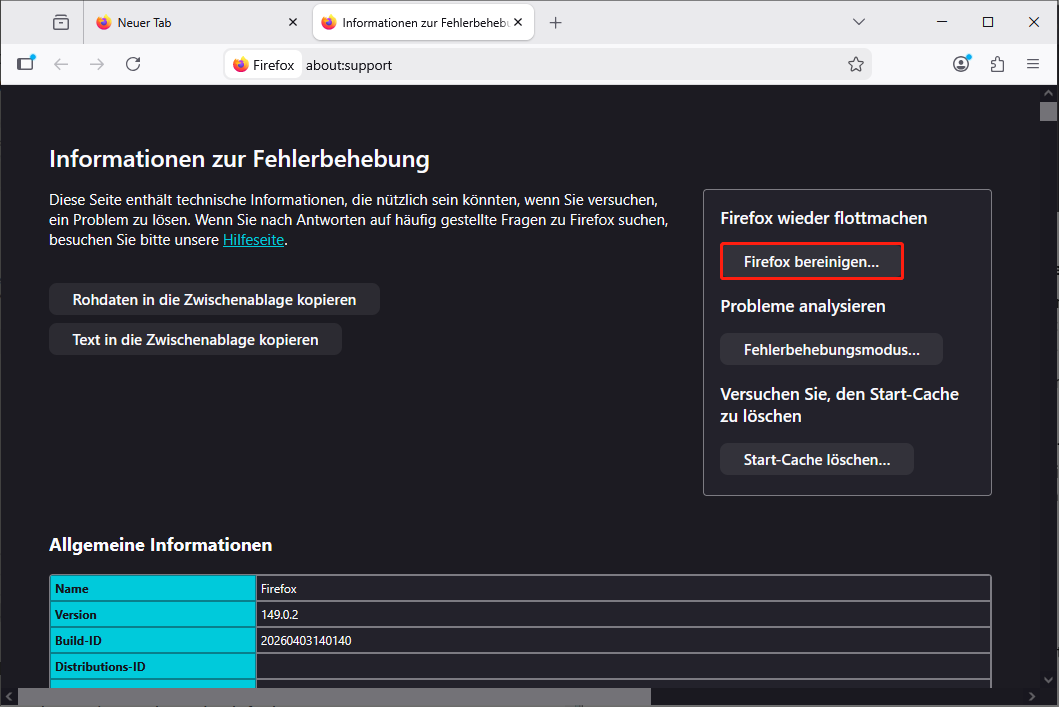This screenshot has height=707, width=1059.
Task: Close the Neuer Tab tab
Action: point(293,22)
